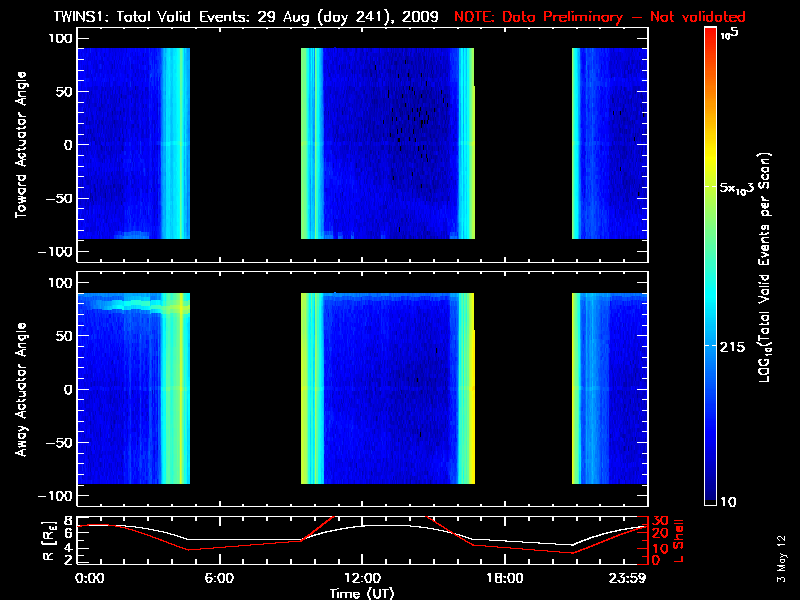Screen dimensions: 800x600
Task: Click the red 'L Shell' axis label
Action: point(678,541)
